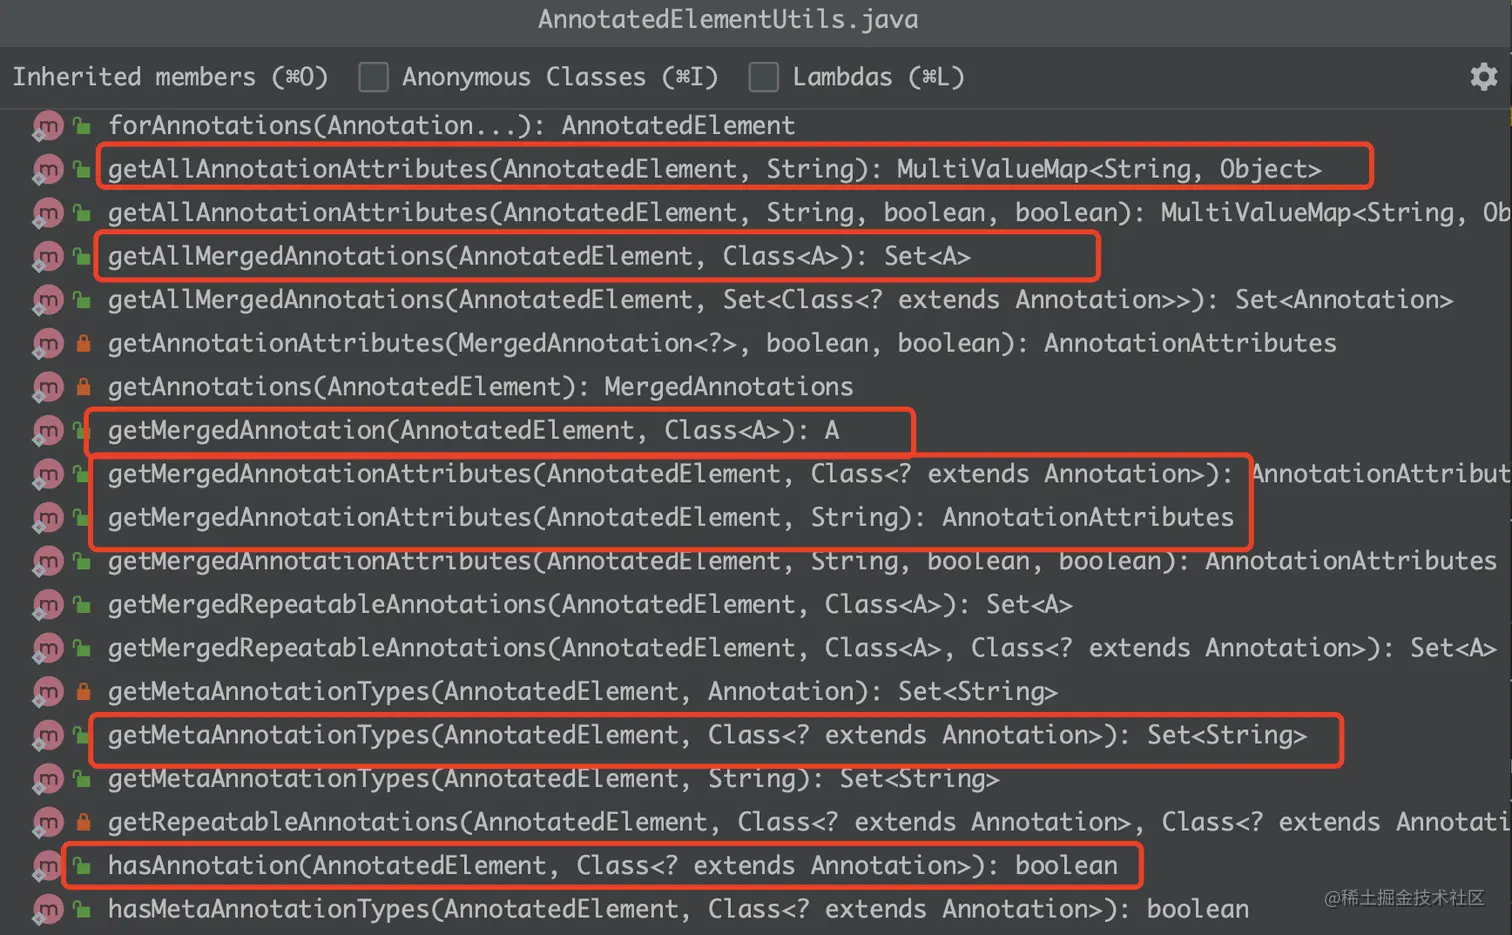The height and width of the screenshot is (935, 1512).
Task: Click method icon of getMetaAnnotationTypes taking Class<? extends Annotation>
Action: point(48,735)
